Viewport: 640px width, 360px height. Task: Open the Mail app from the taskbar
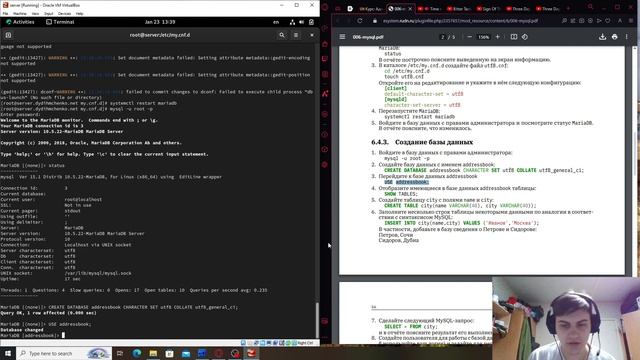tap(186, 353)
